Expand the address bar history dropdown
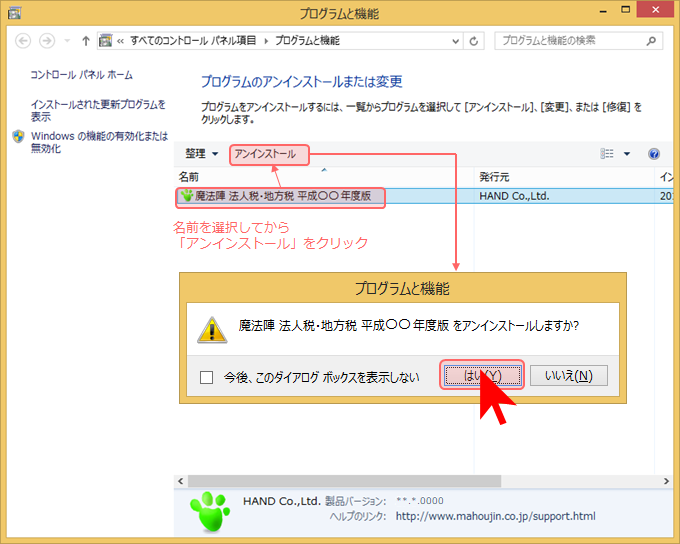Viewport: 680px width, 544px height. coord(455,41)
